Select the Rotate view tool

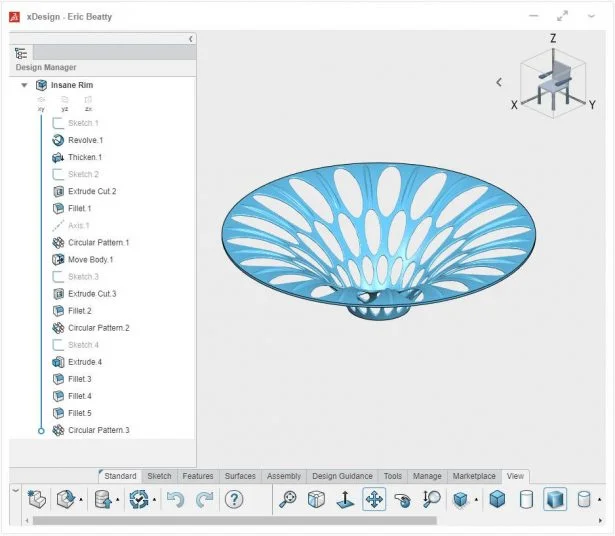click(403, 499)
